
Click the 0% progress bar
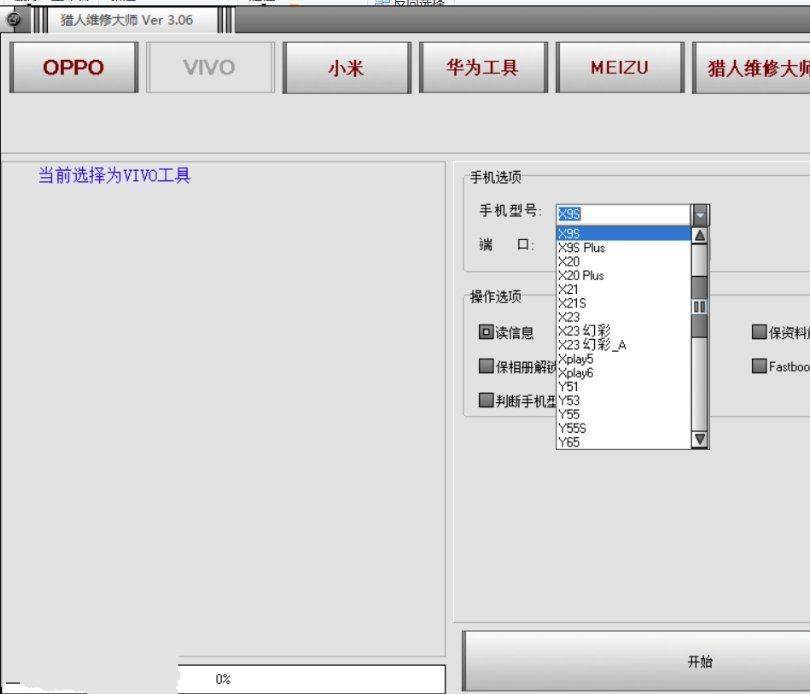click(x=310, y=679)
